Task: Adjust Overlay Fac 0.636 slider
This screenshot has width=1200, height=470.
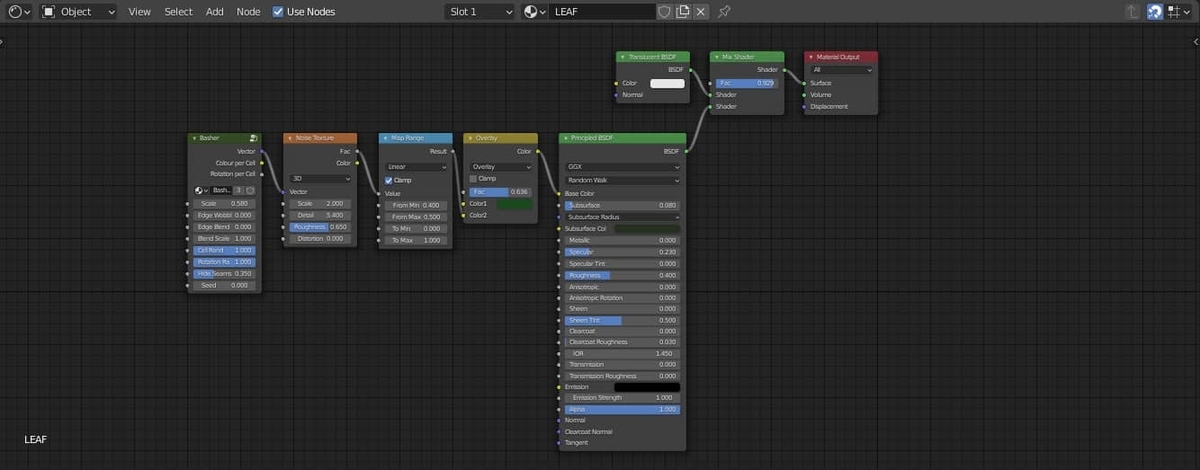Action: [501, 191]
